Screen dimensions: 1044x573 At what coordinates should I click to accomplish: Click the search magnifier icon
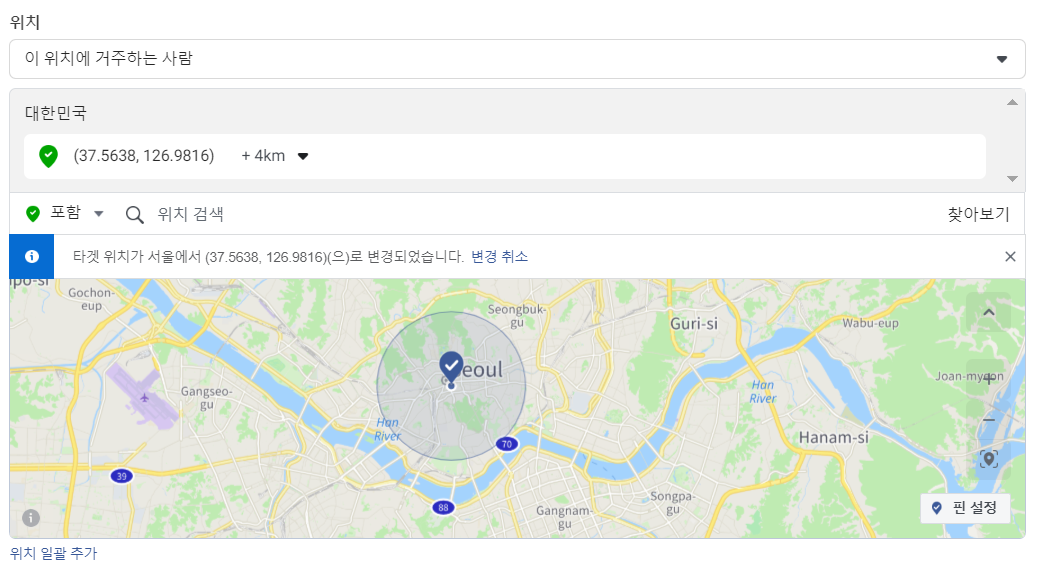click(x=135, y=214)
